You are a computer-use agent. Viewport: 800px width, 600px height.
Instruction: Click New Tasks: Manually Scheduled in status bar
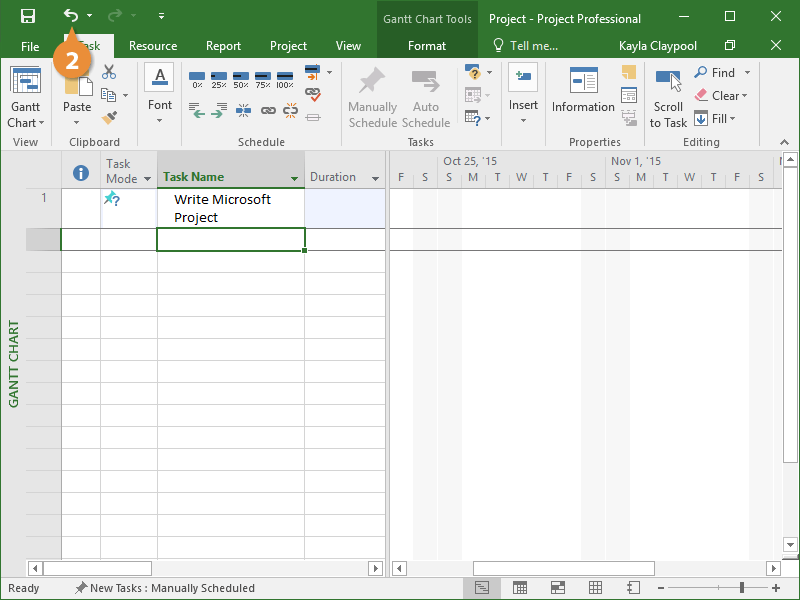[165, 588]
